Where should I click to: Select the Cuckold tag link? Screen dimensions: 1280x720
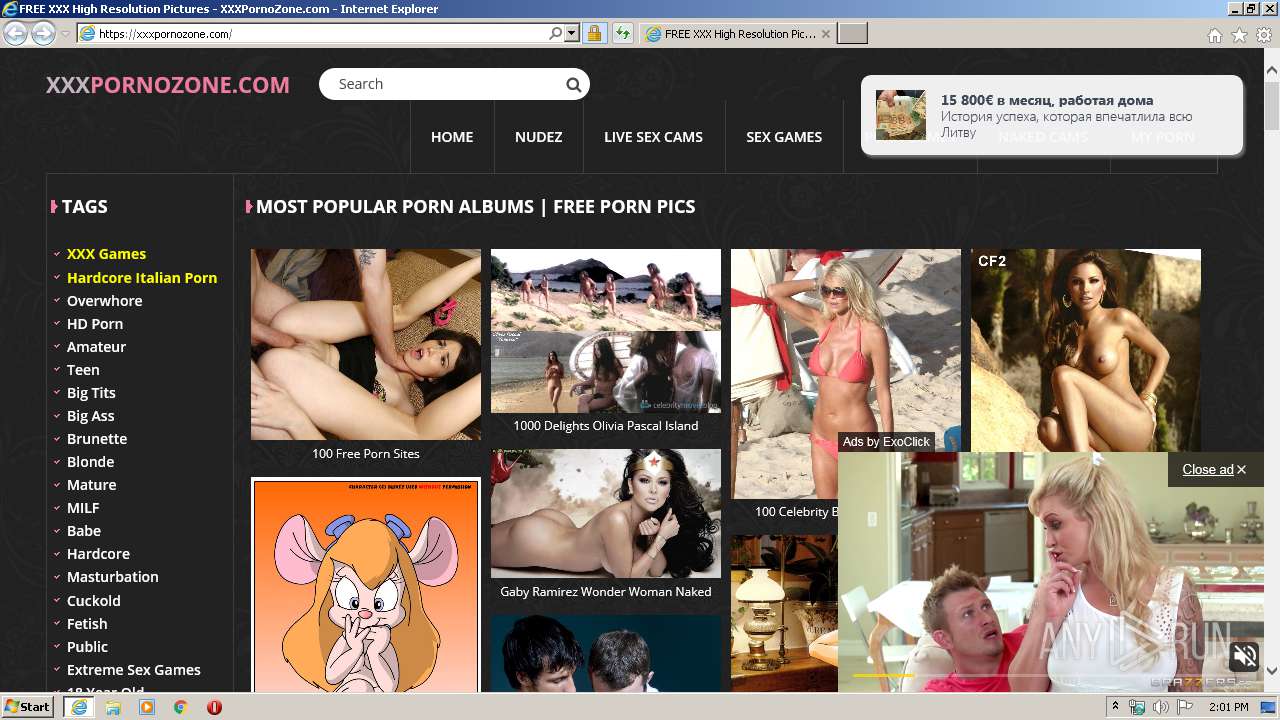pos(93,601)
